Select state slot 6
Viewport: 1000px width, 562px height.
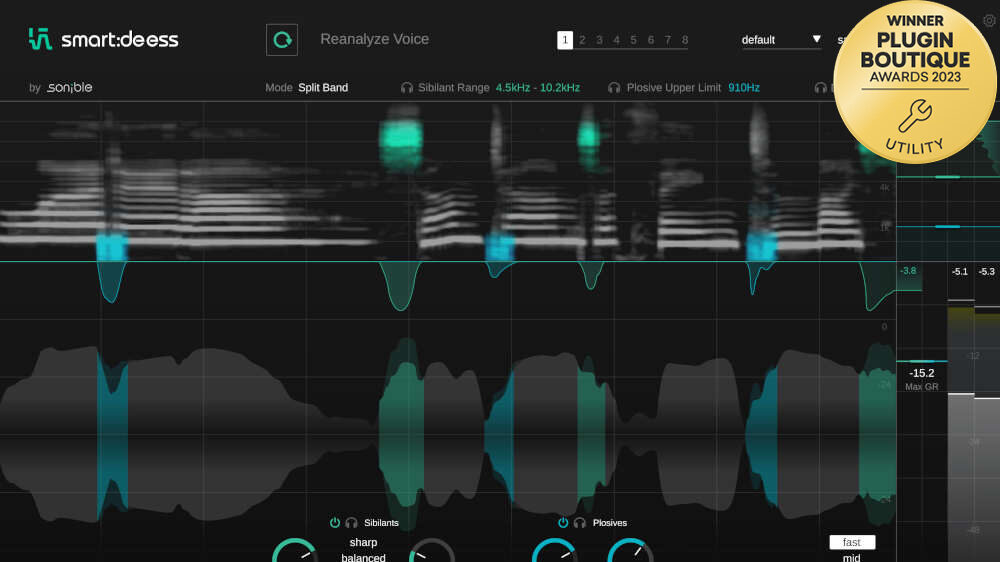click(651, 40)
